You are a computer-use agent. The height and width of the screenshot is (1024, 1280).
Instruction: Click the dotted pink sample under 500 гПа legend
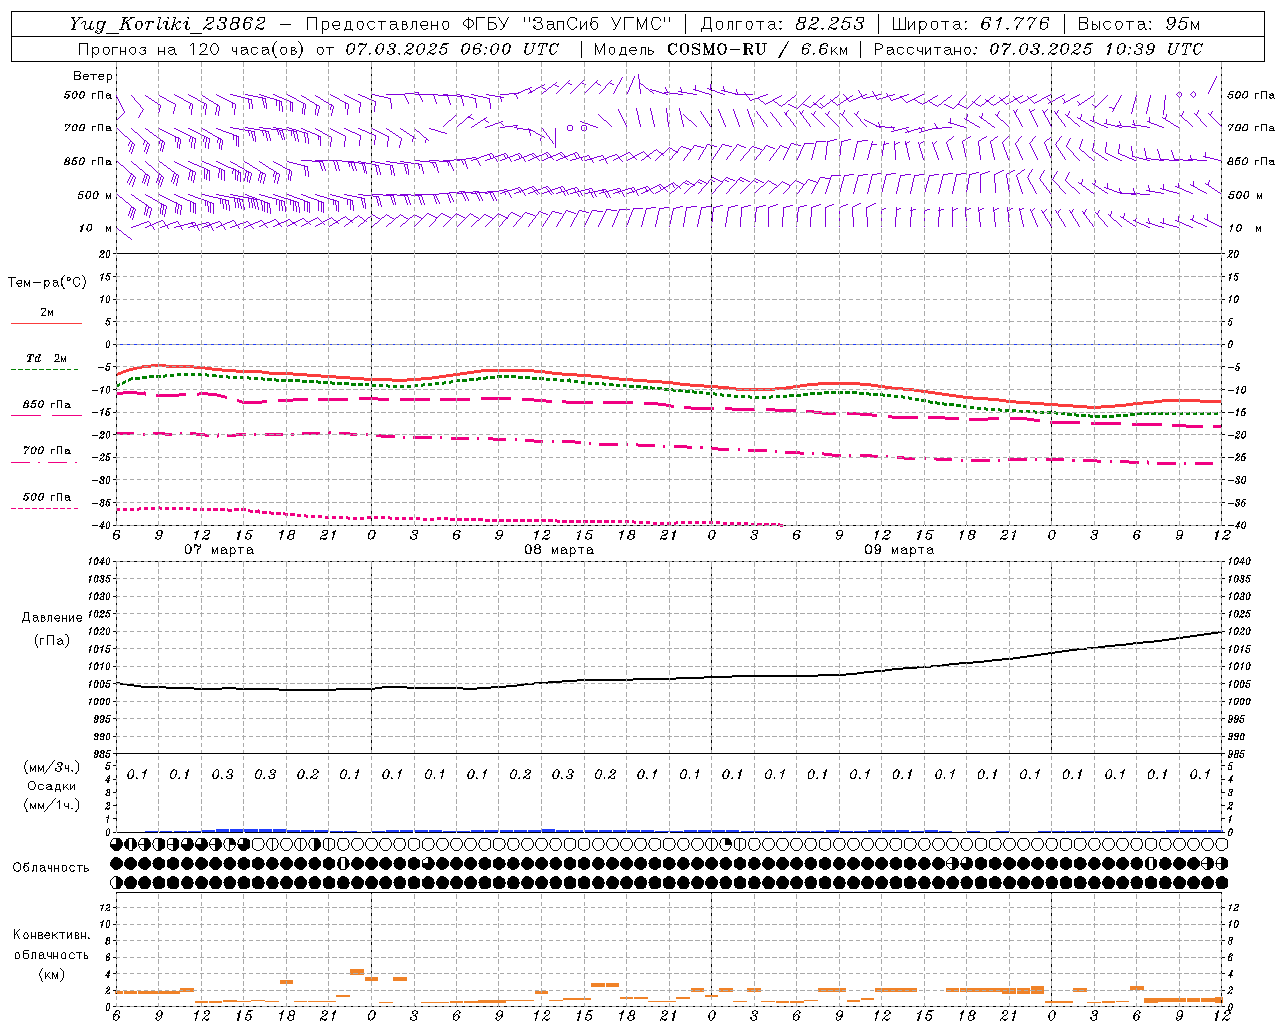[46, 509]
